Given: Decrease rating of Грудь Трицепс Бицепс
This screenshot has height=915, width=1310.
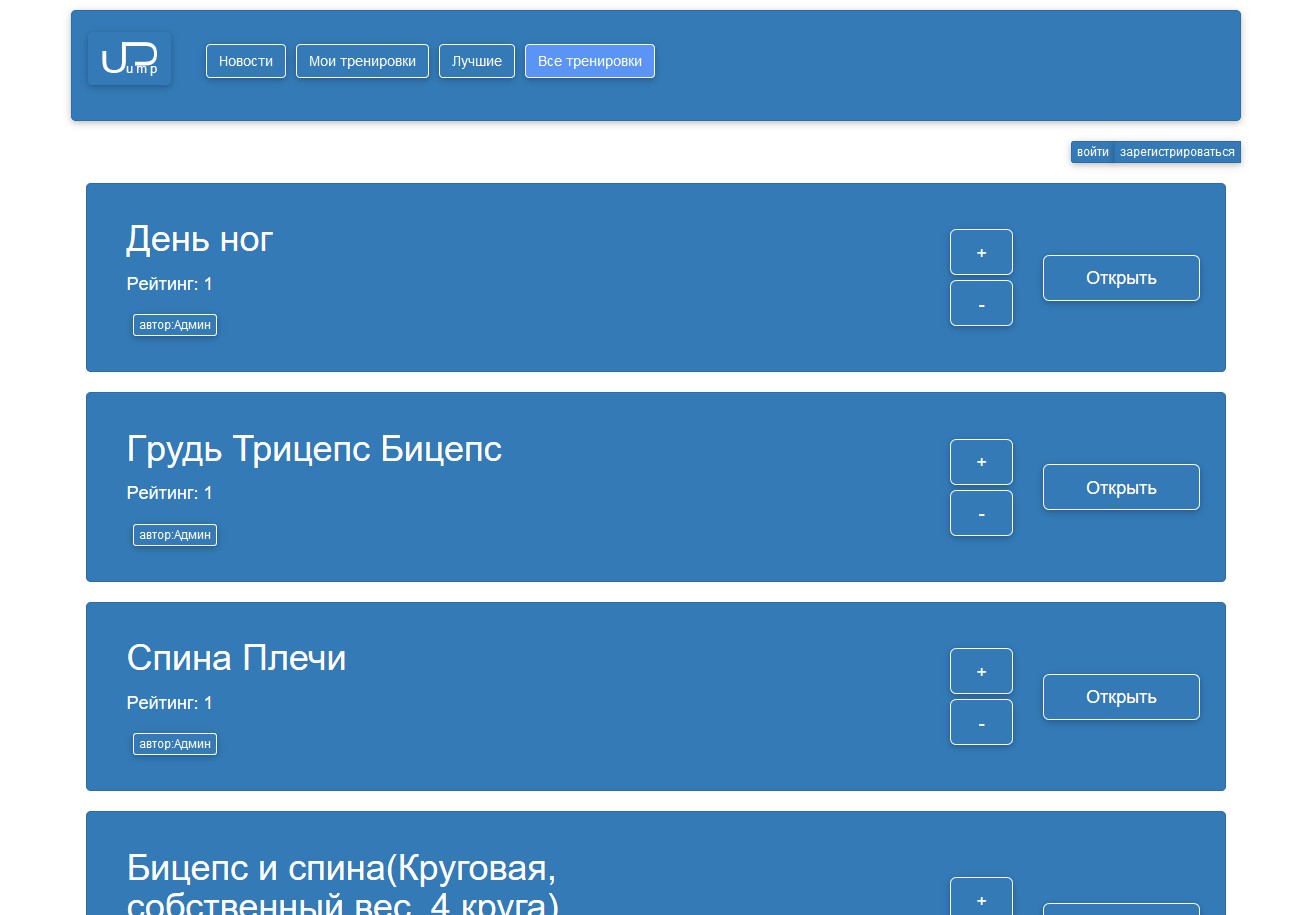Looking at the screenshot, I should 981,513.
